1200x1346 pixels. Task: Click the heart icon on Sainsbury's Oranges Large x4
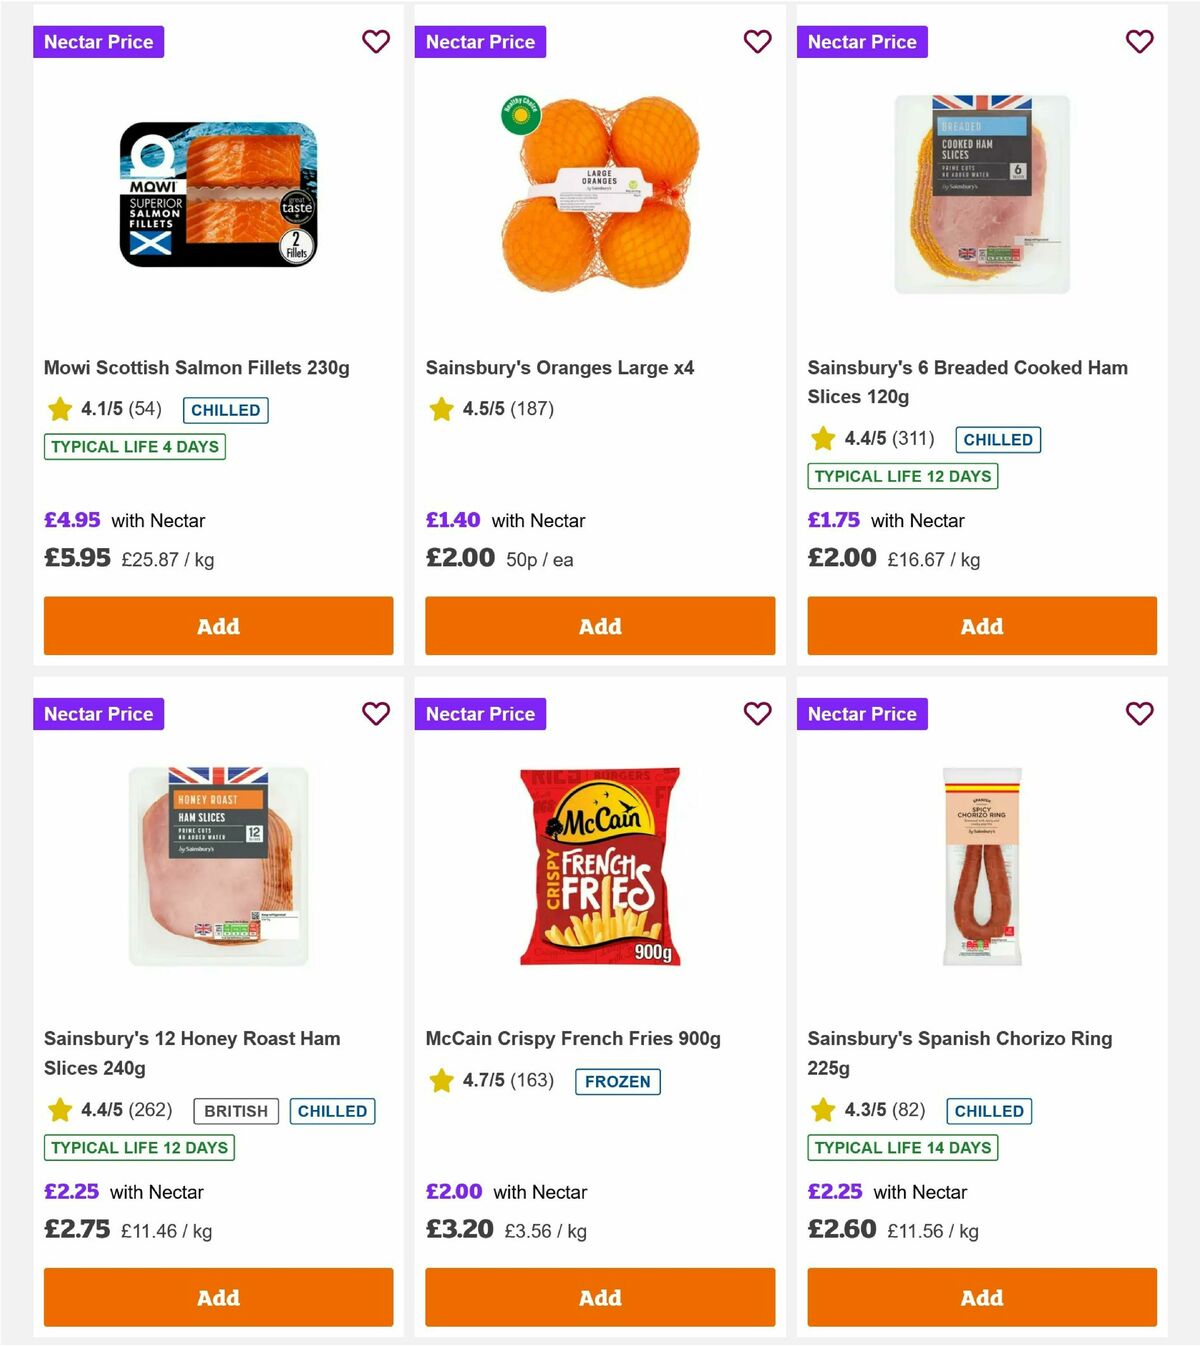(x=757, y=42)
